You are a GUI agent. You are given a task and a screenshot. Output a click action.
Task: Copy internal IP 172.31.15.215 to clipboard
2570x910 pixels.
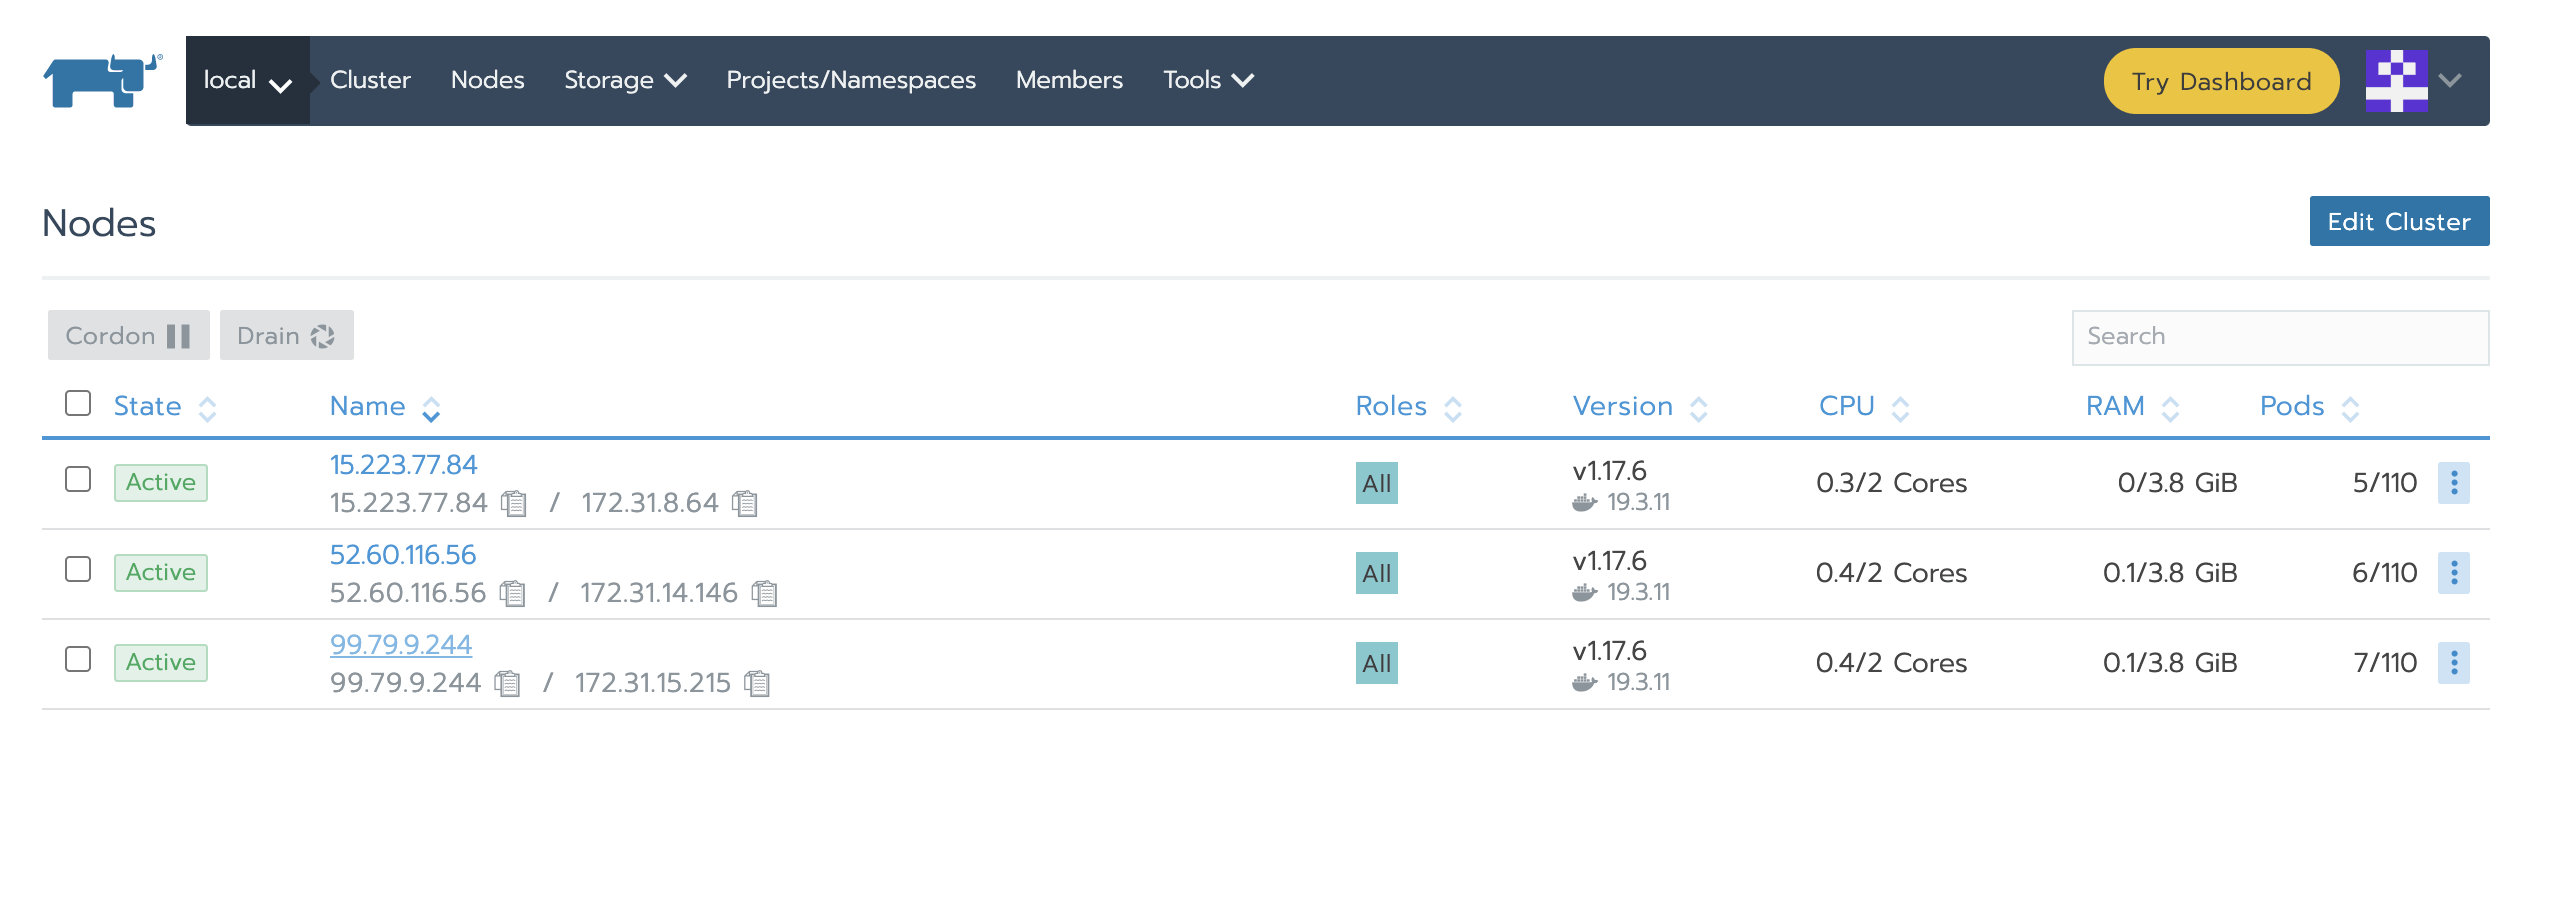(x=758, y=683)
